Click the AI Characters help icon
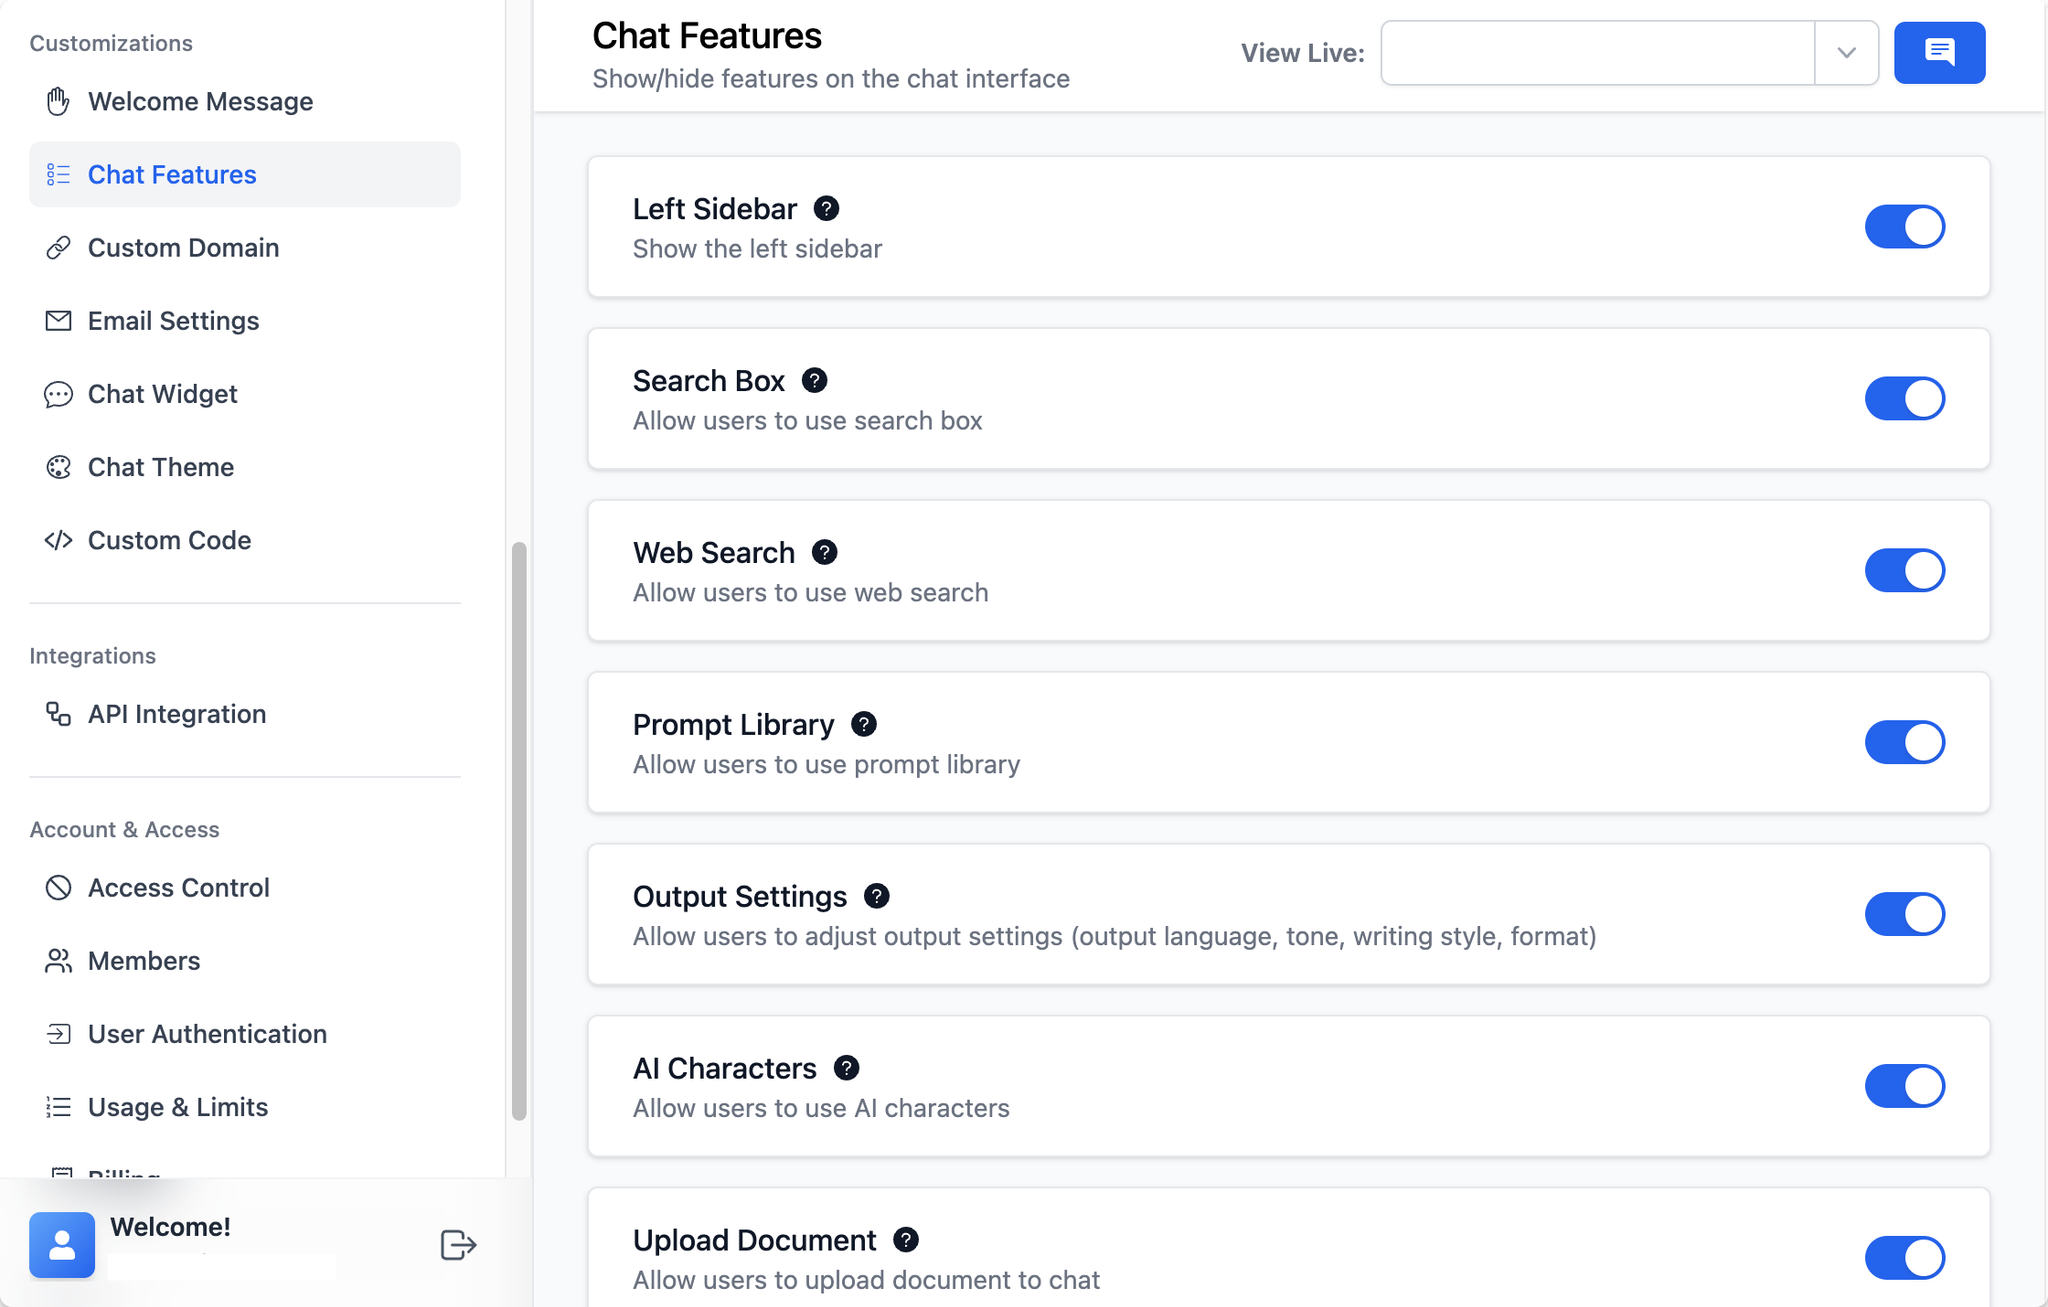Image resolution: width=2048 pixels, height=1307 pixels. click(846, 1068)
